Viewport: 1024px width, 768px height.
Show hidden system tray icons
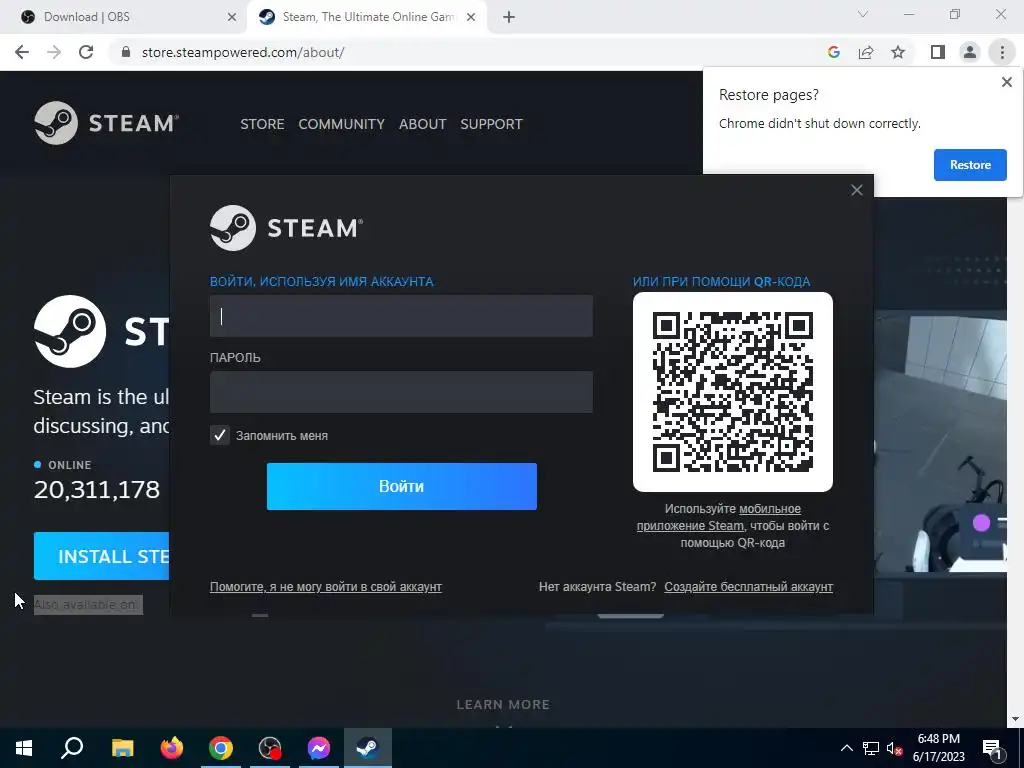pyautogui.click(x=846, y=748)
